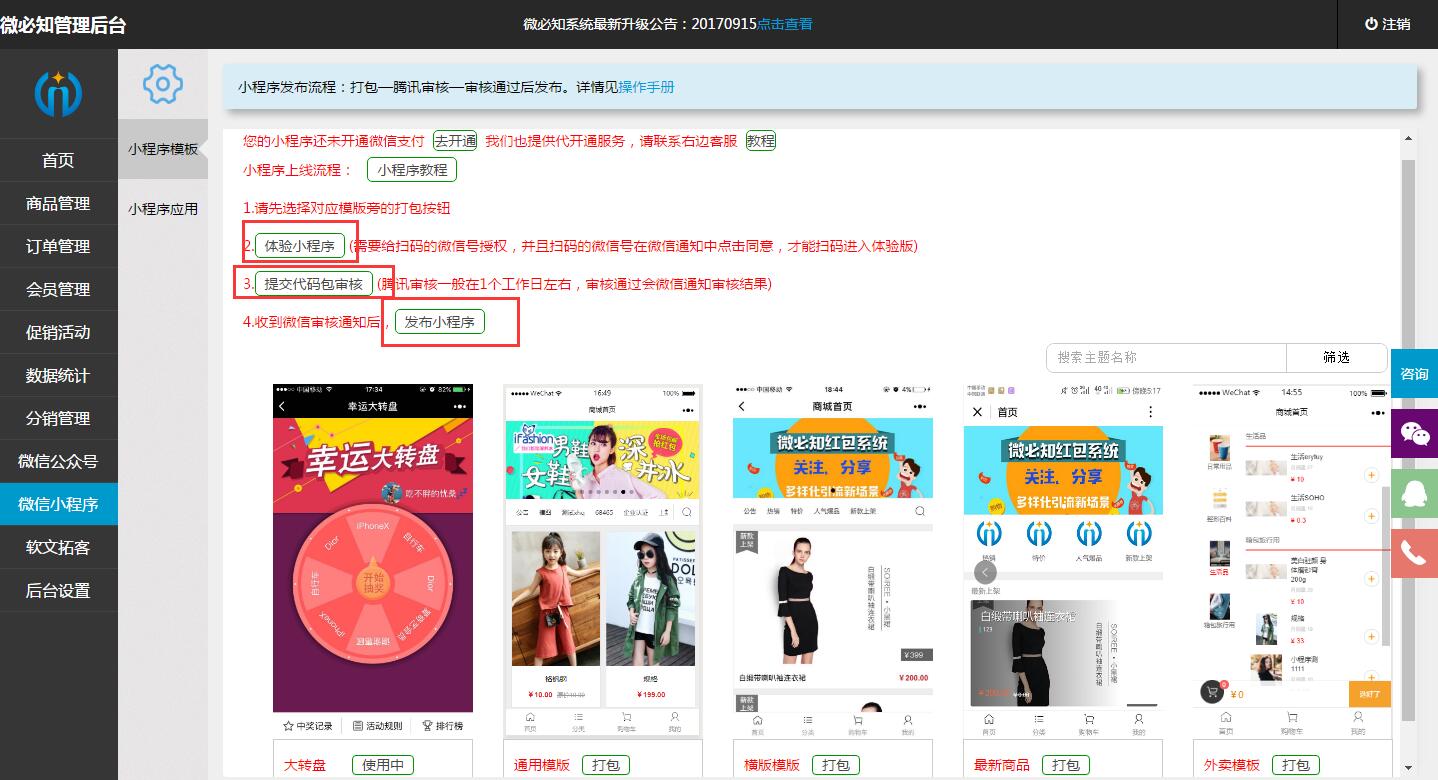The width and height of the screenshot is (1438, 780).
Task: Select 小程序模板 submenu tab
Action: tap(163, 149)
